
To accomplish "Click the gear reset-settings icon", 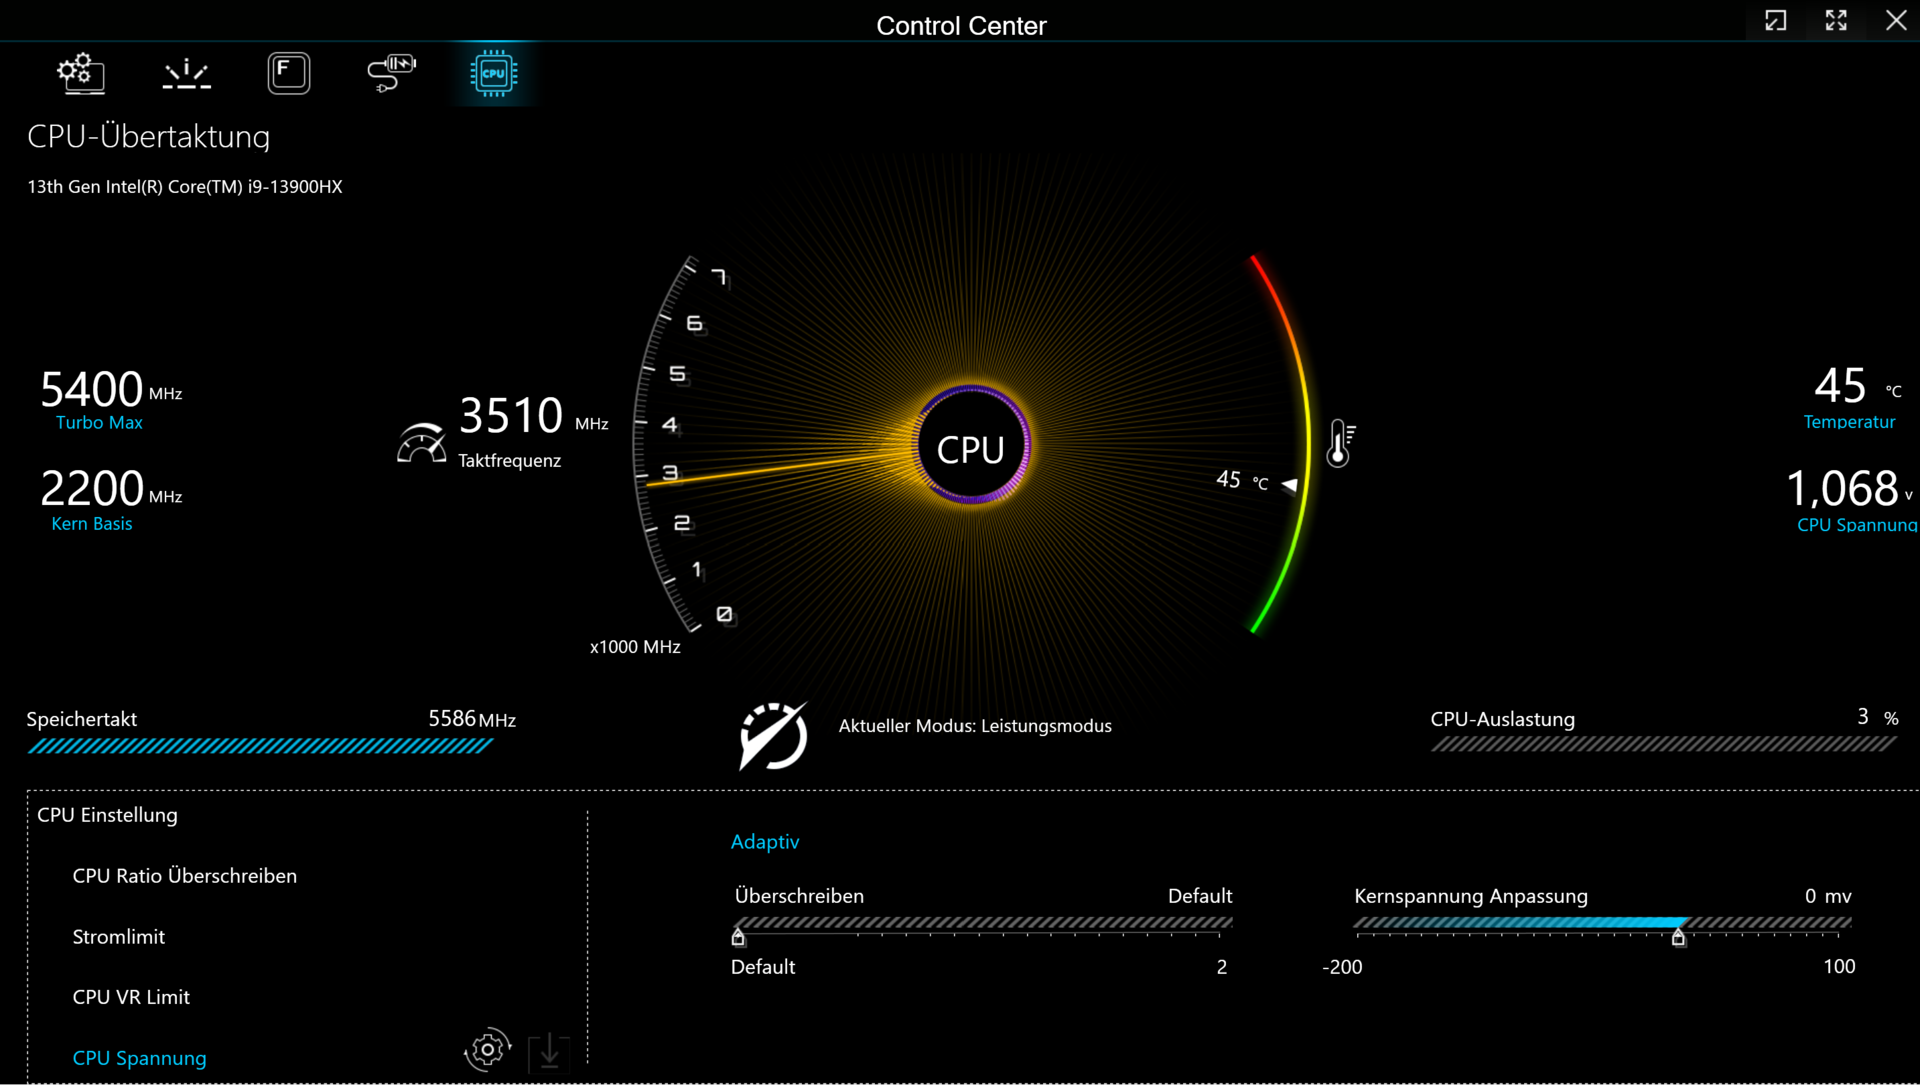I will pyautogui.click(x=487, y=1050).
